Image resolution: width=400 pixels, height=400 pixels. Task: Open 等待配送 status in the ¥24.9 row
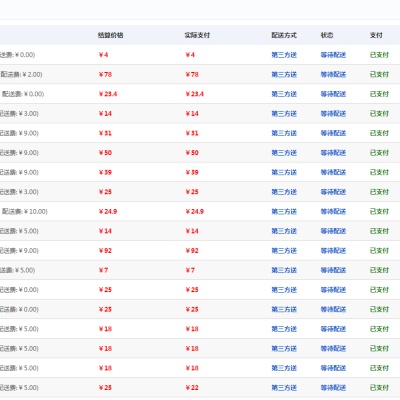tap(333, 211)
